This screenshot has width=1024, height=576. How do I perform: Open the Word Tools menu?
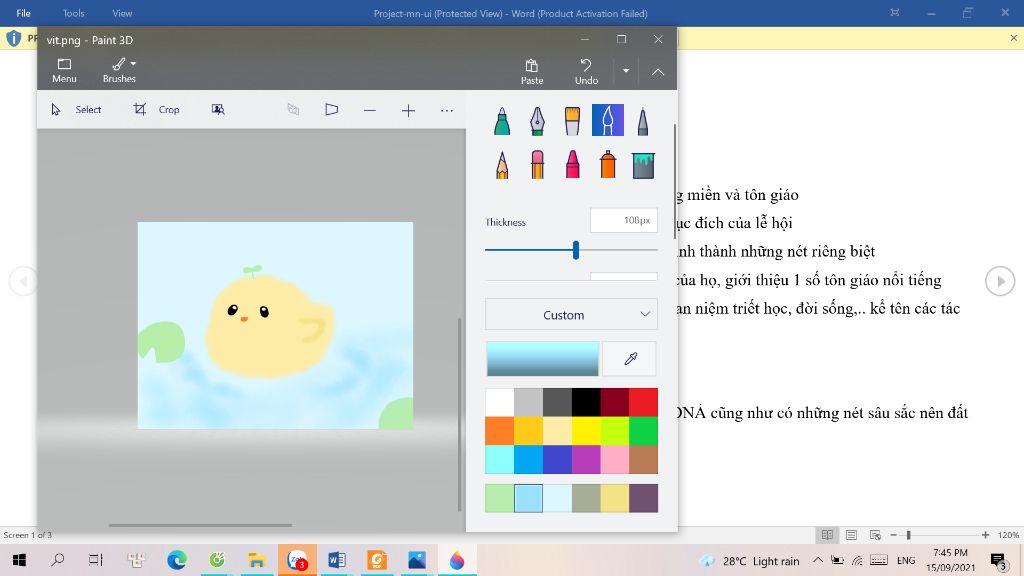click(x=73, y=14)
